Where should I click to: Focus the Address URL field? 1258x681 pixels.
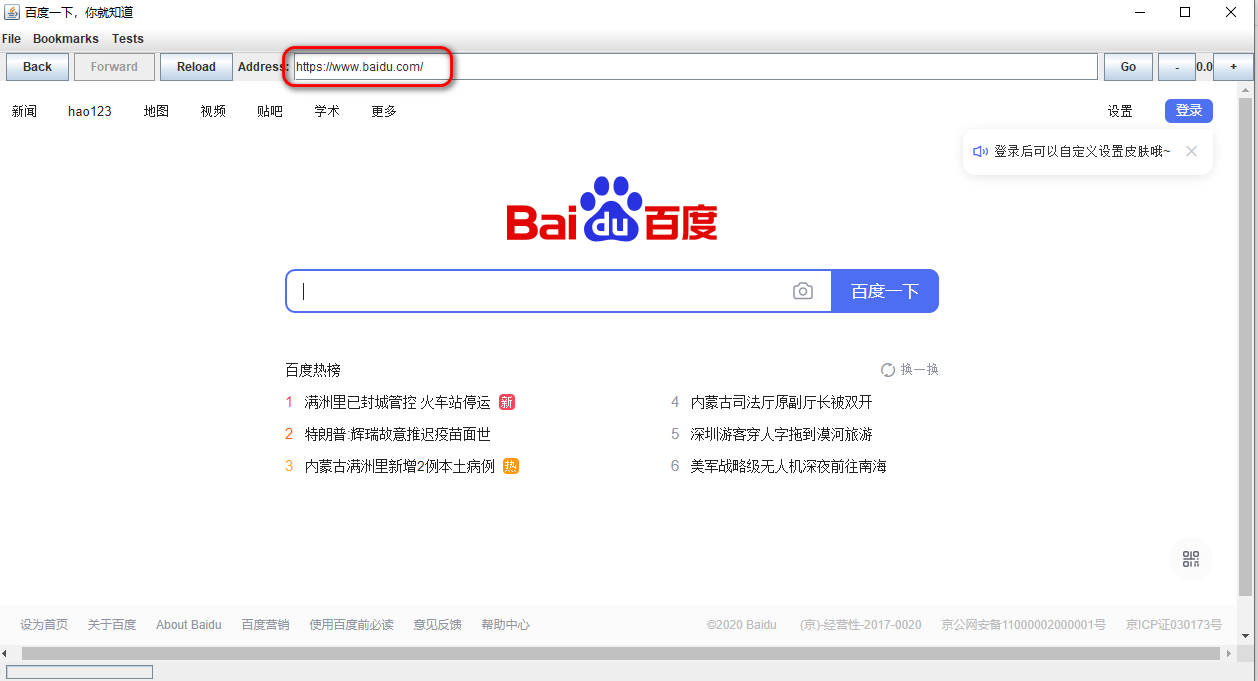pos(695,67)
